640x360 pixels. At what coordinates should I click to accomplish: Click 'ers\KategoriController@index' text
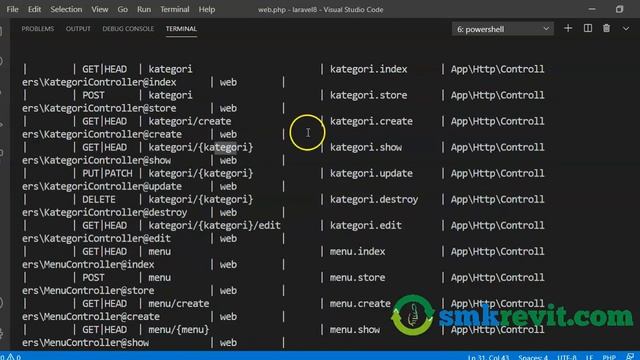click(x=99, y=82)
